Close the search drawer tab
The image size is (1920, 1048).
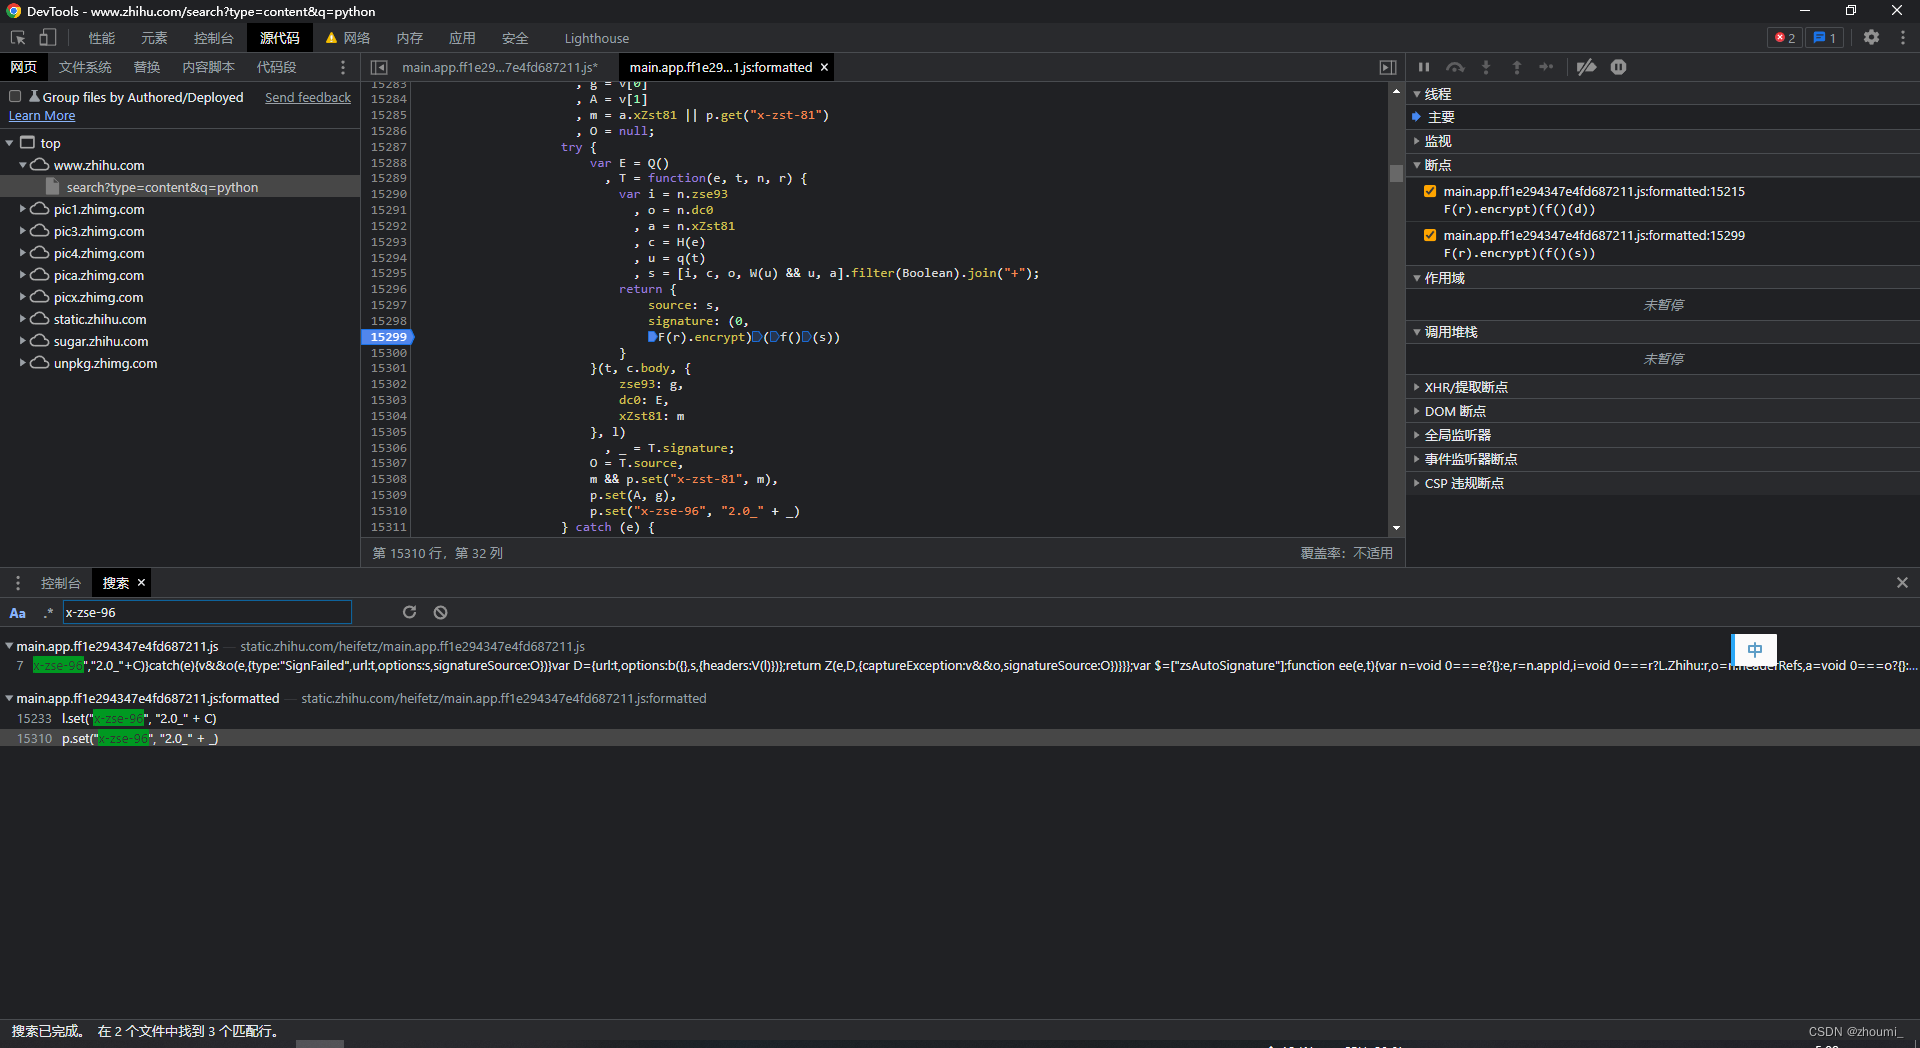141,583
